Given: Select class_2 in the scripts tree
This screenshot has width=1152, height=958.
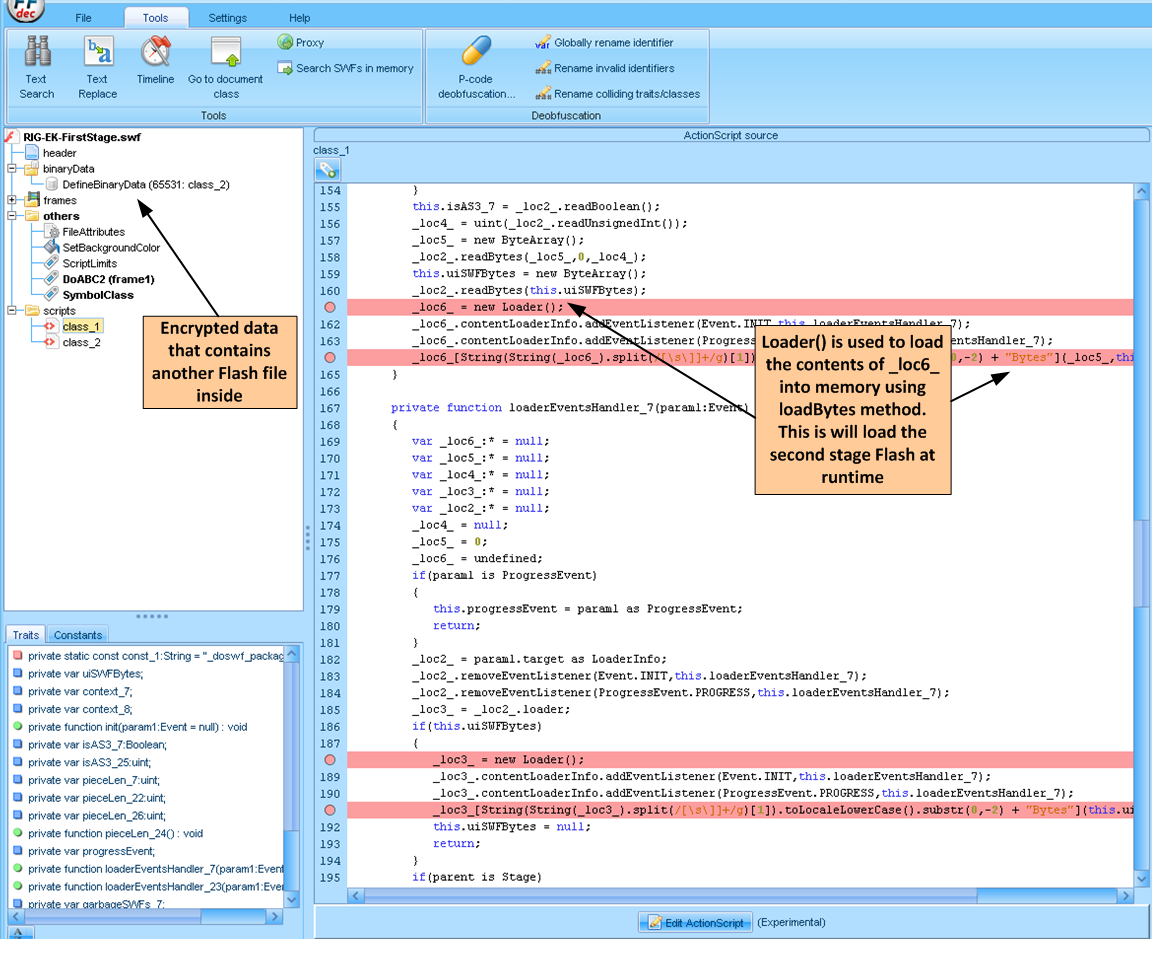Looking at the screenshot, I should pos(80,342).
